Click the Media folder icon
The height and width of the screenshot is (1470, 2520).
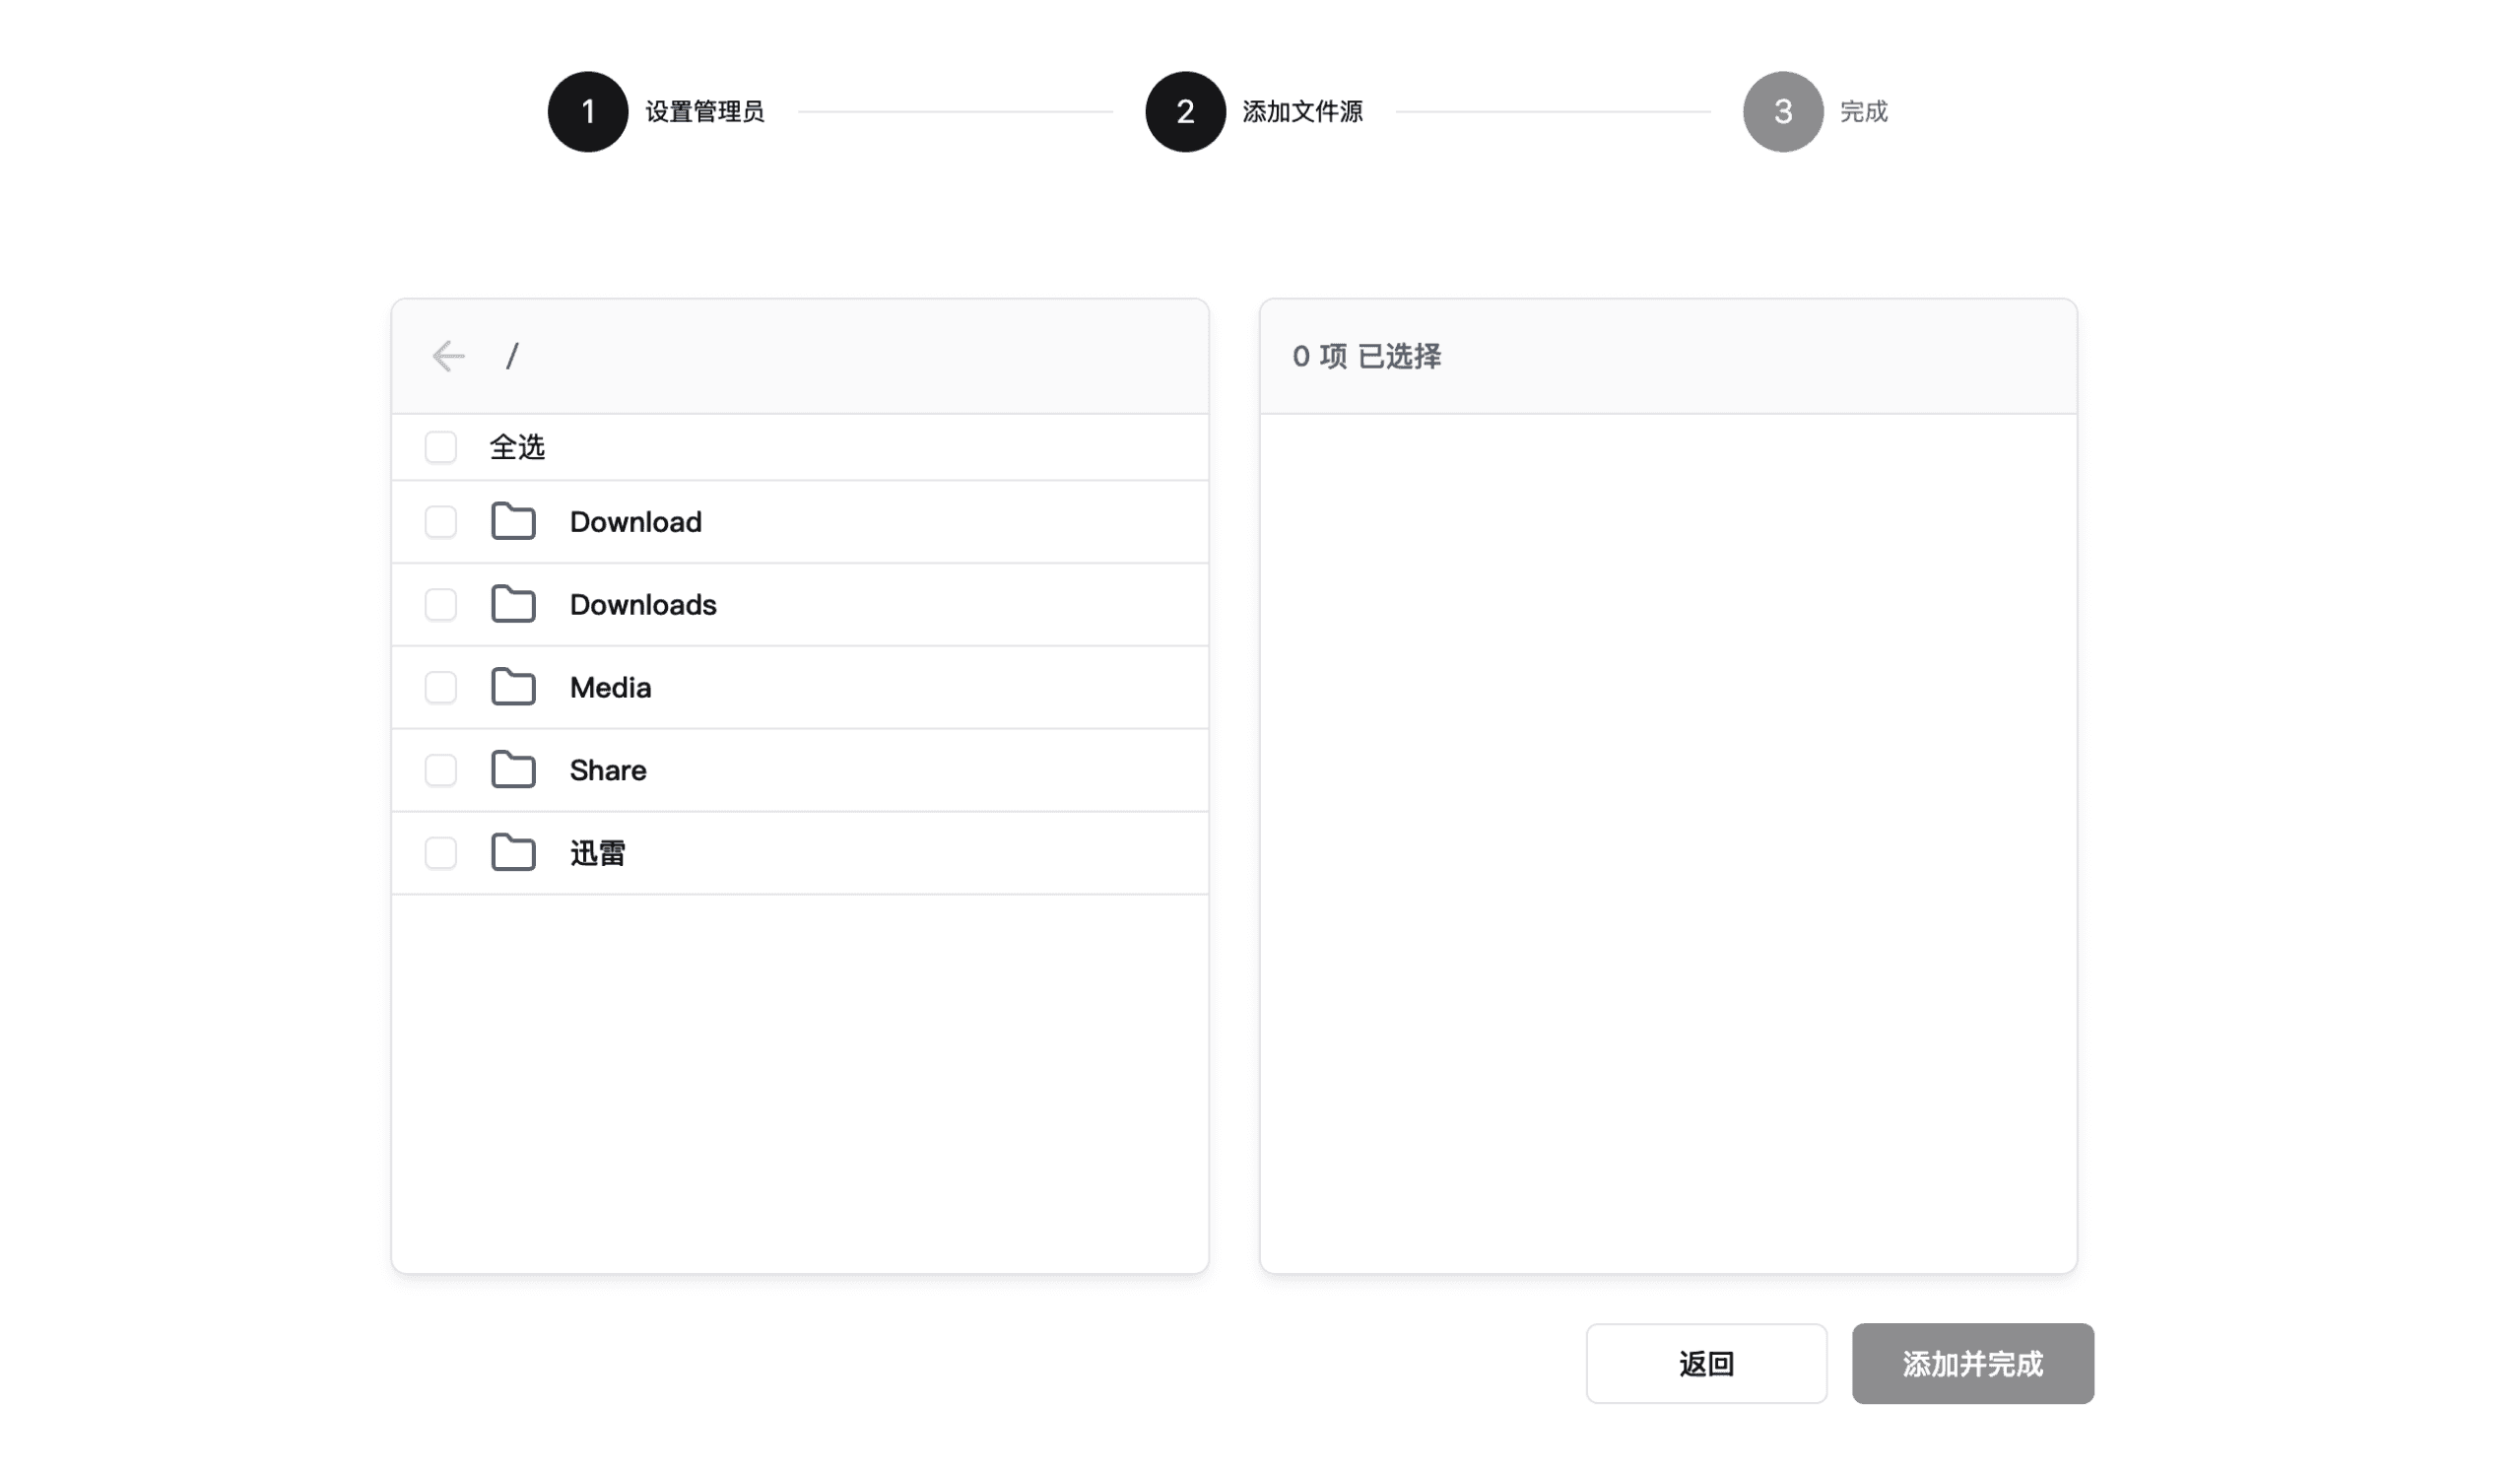513,688
